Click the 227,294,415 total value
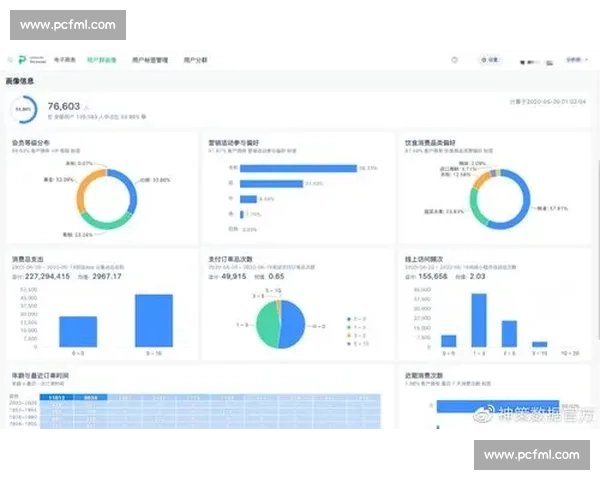600x480 pixels. pyautogui.click(x=47, y=276)
